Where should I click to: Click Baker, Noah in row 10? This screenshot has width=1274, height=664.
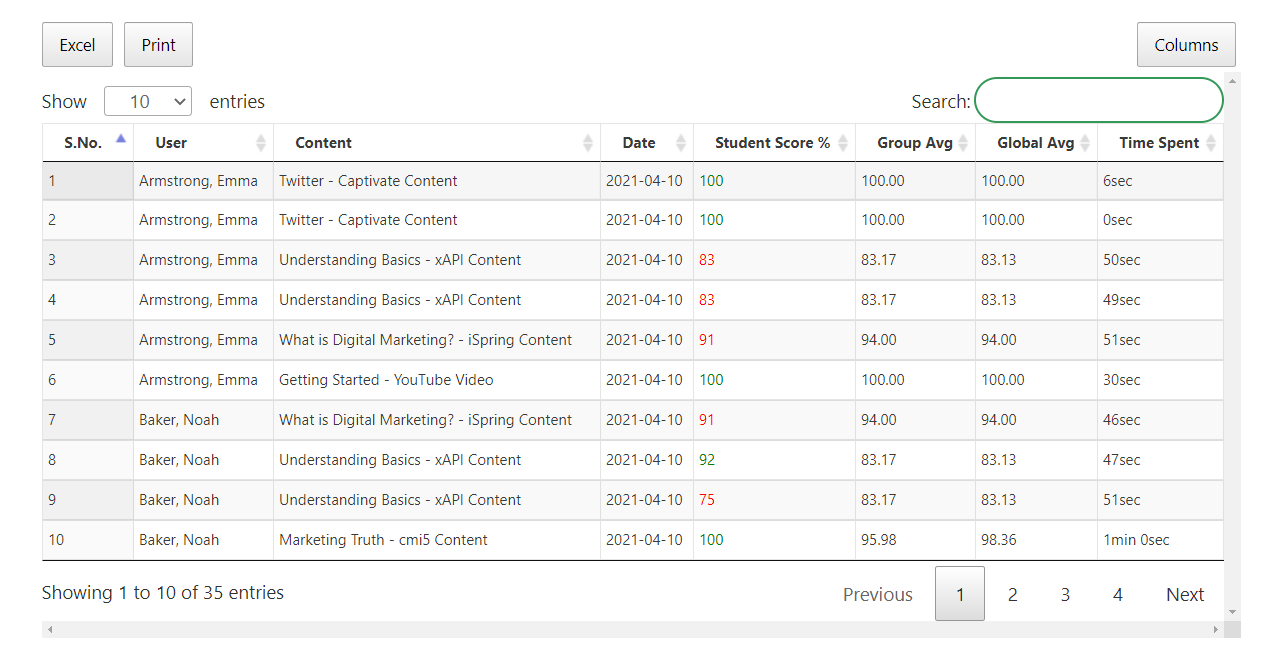pyautogui.click(x=179, y=540)
